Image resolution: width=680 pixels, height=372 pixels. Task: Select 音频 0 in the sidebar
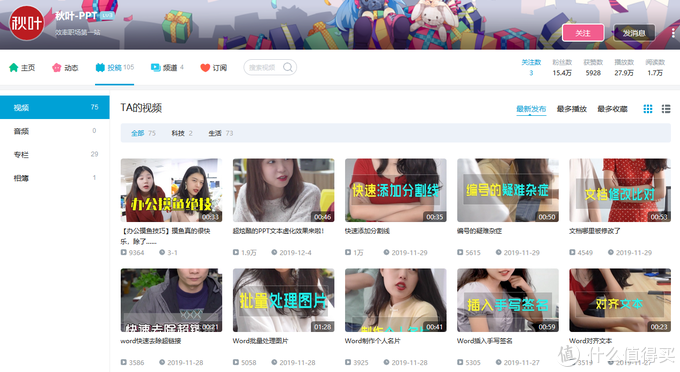click(55, 131)
